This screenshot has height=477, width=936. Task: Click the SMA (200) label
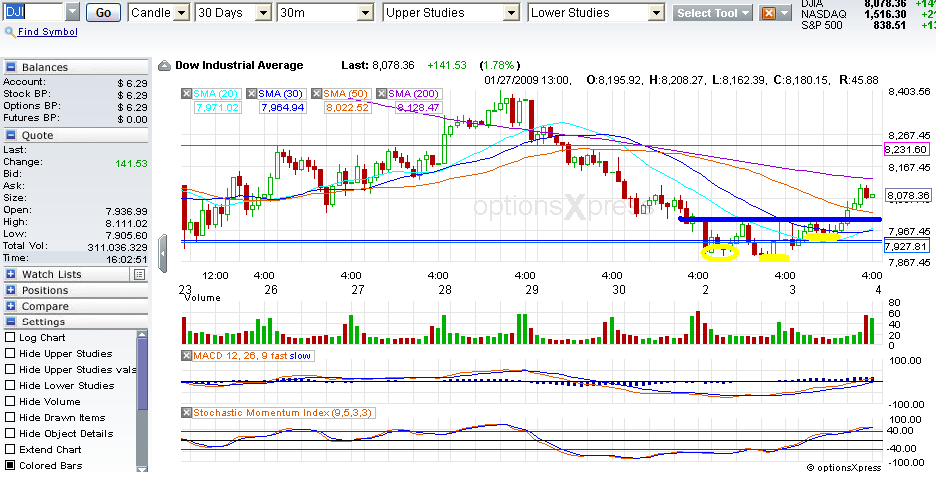pos(412,94)
